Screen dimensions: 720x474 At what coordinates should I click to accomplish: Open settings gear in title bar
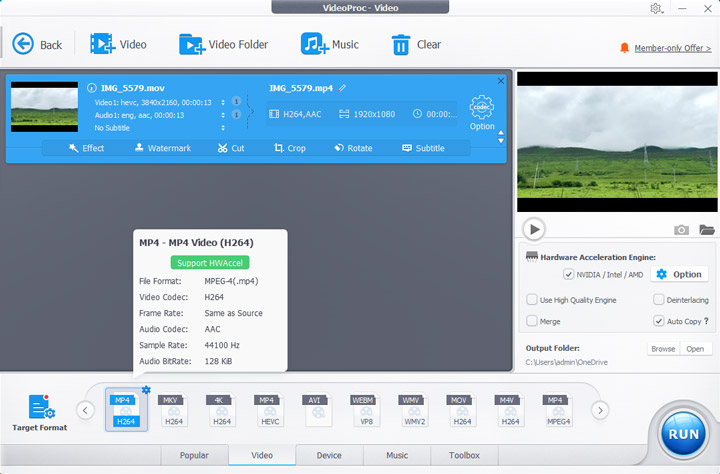[656, 8]
